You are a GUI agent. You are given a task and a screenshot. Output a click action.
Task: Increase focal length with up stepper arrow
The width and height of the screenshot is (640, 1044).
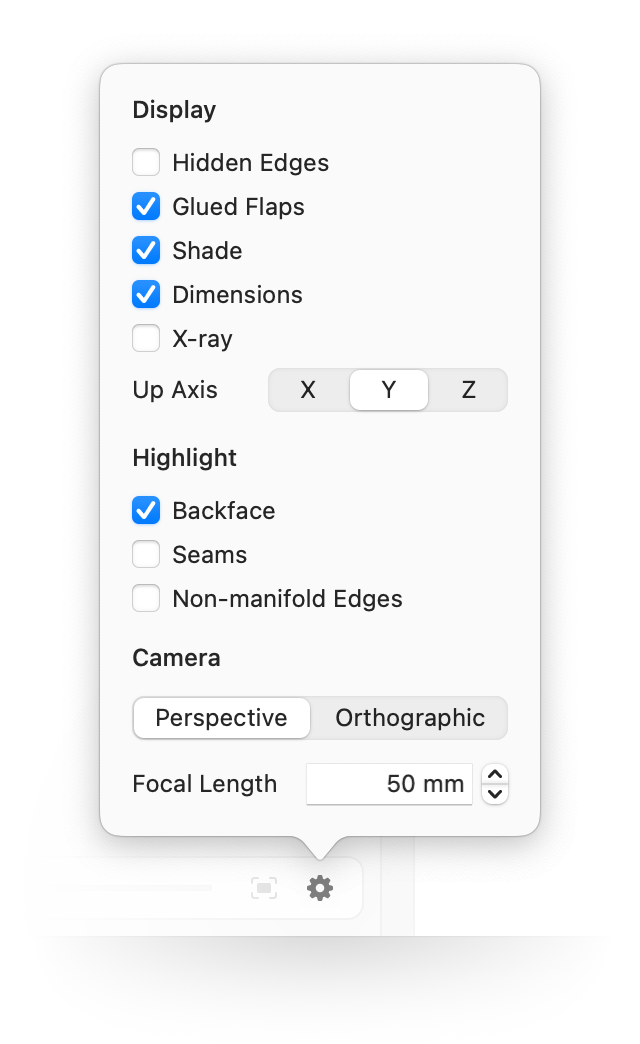click(x=495, y=775)
